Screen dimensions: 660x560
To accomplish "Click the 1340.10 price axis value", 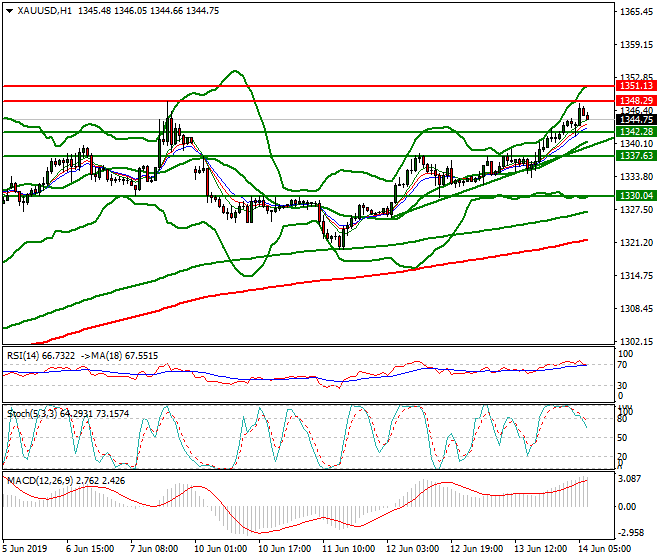I will [x=636, y=144].
